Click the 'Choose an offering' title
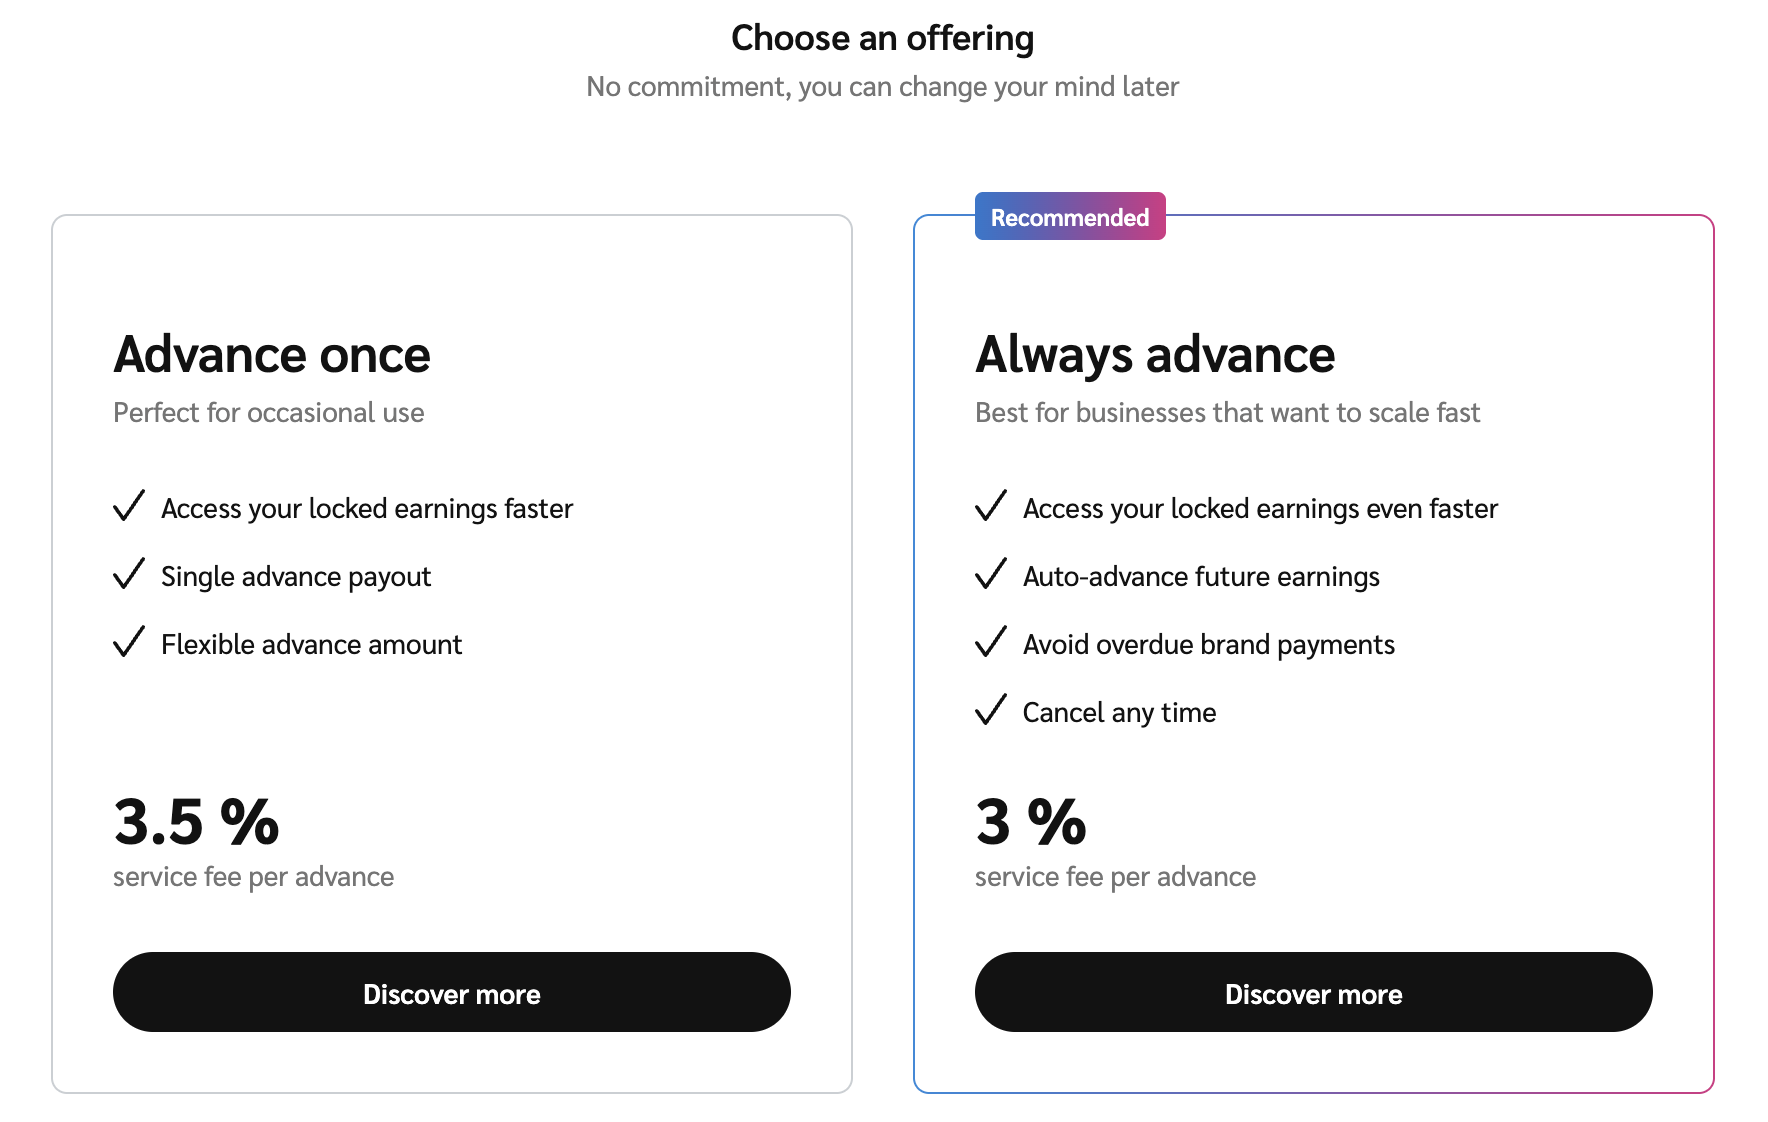The height and width of the screenshot is (1122, 1768). [x=882, y=38]
